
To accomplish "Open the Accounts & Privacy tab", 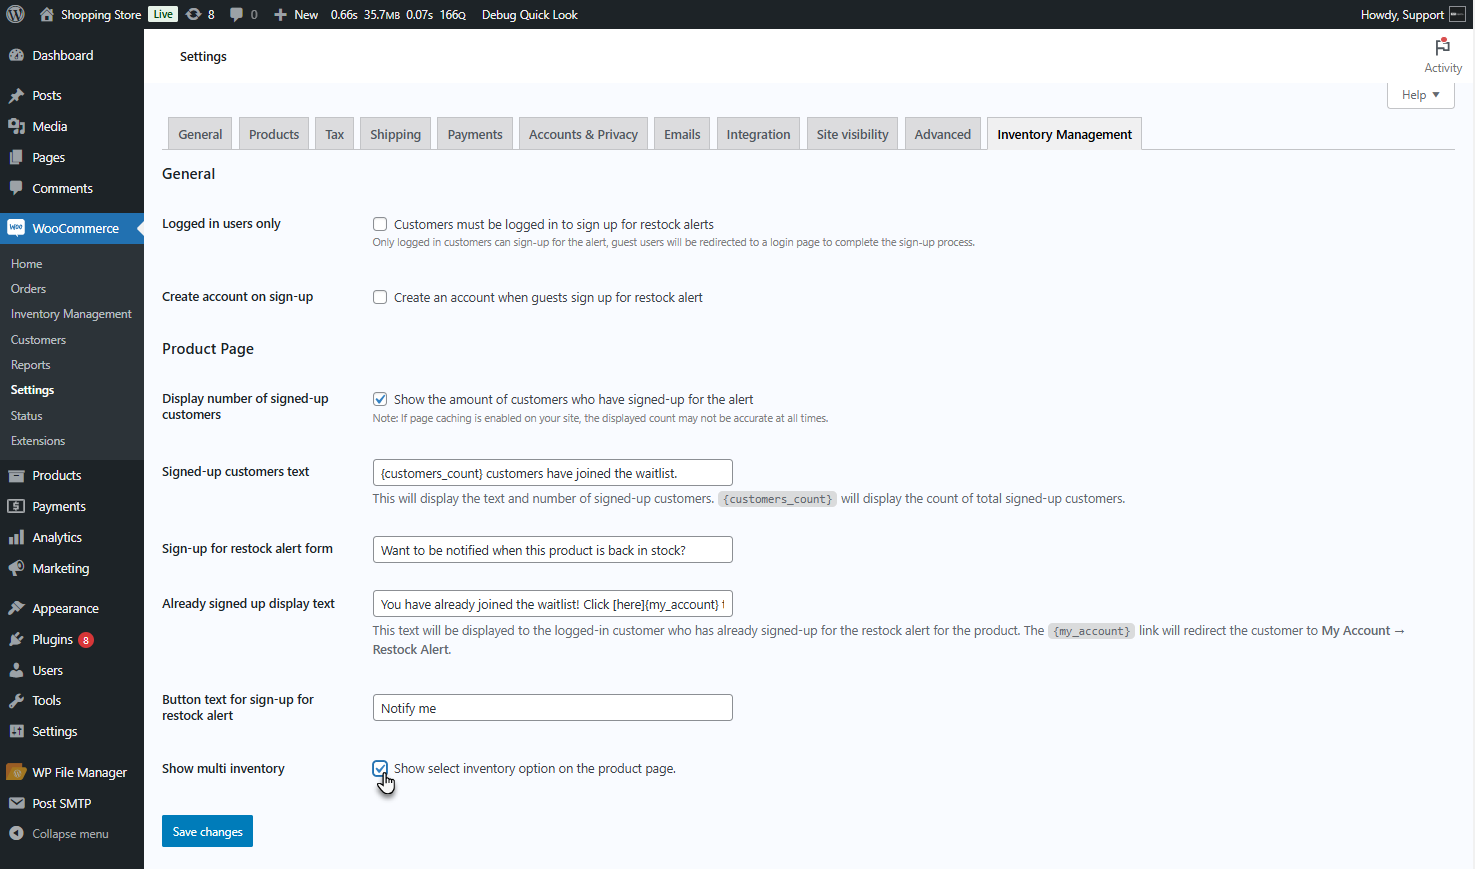I will [x=583, y=134].
